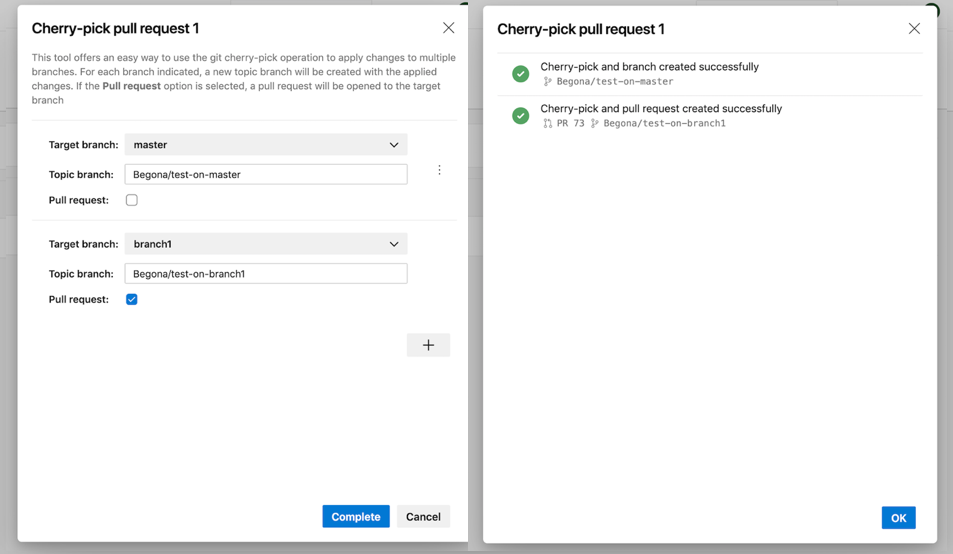Click the pull request icon beside PR 73
The image size is (953, 554).
point(548,123)
